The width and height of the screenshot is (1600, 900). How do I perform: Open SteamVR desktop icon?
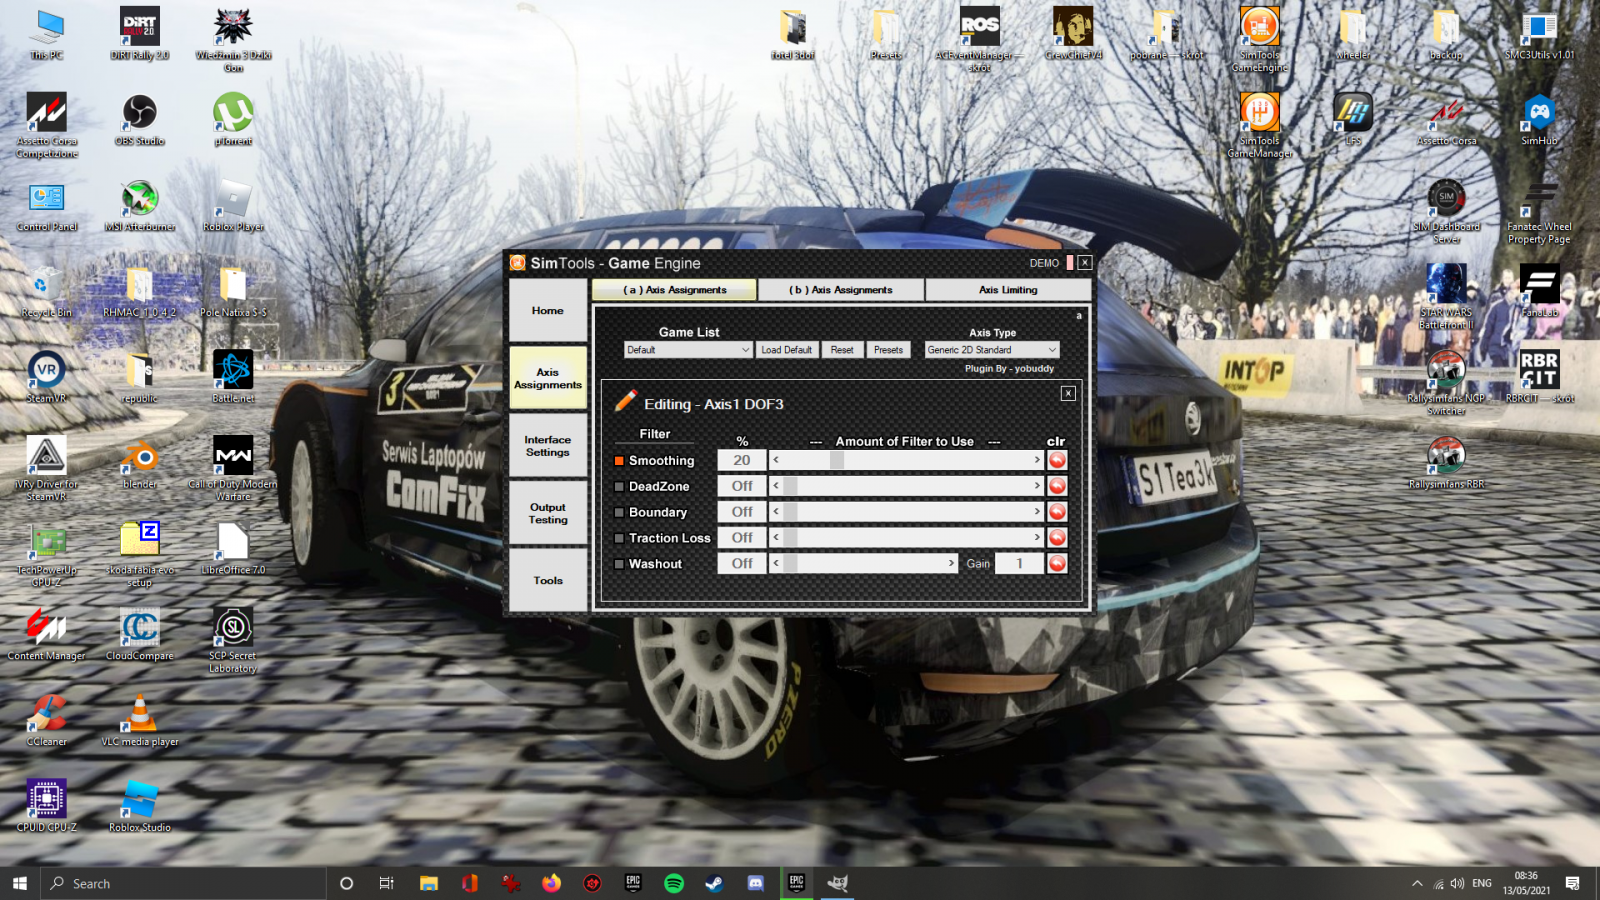click(46, 377)
